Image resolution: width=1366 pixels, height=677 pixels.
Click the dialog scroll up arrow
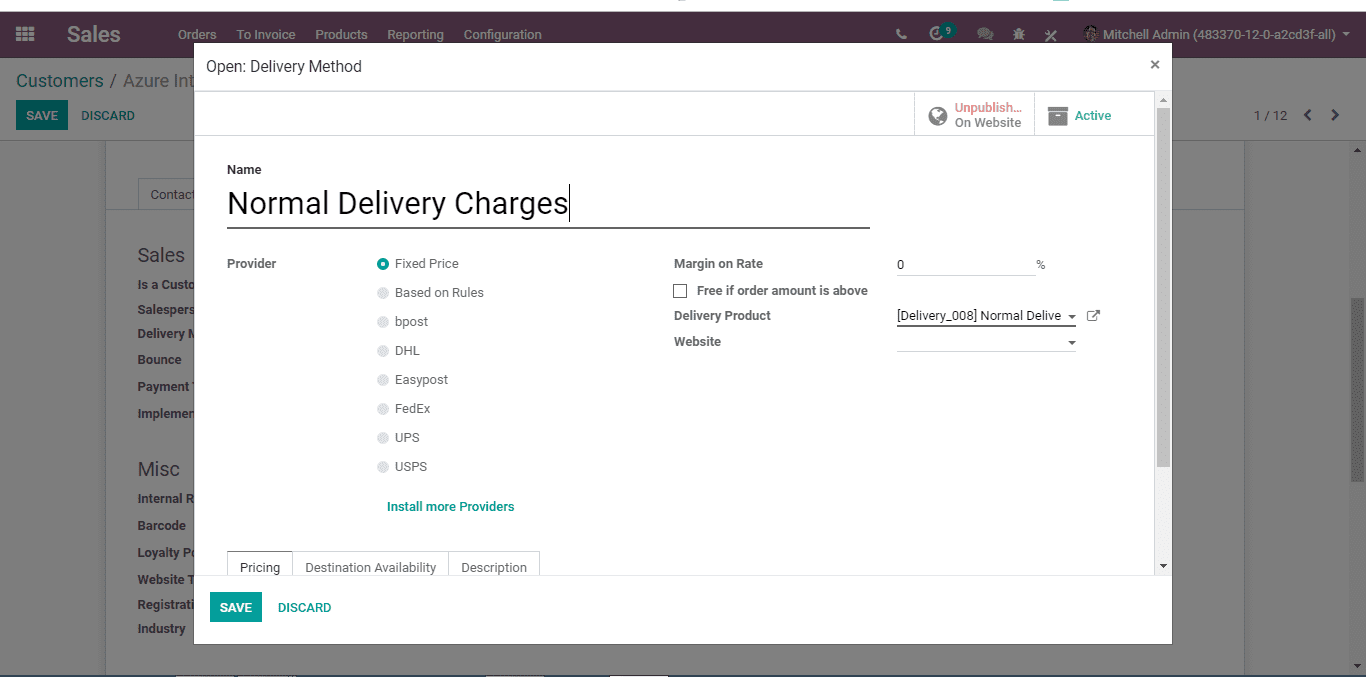(1163, 100)
